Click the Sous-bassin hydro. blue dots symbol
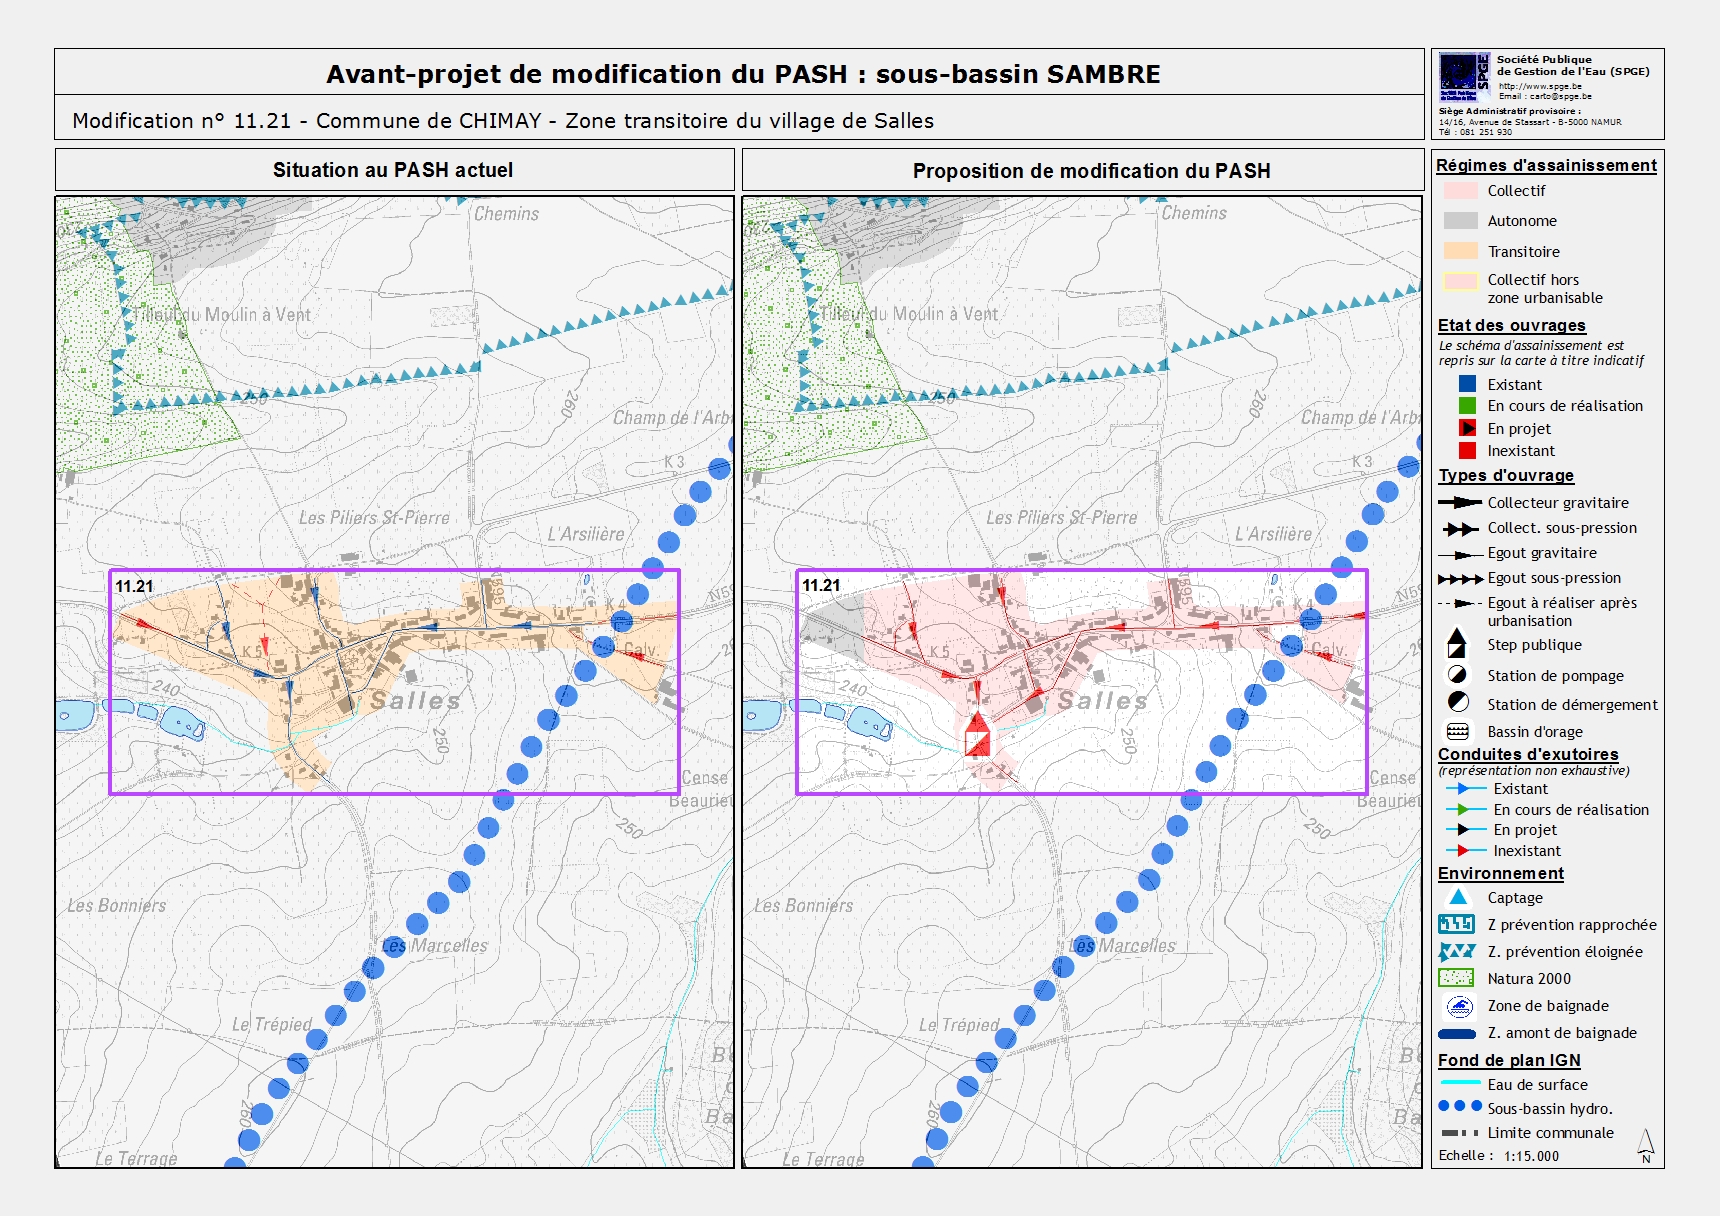The width and height of the screenshot is (1720, 1216). tap(1460, 1106)
